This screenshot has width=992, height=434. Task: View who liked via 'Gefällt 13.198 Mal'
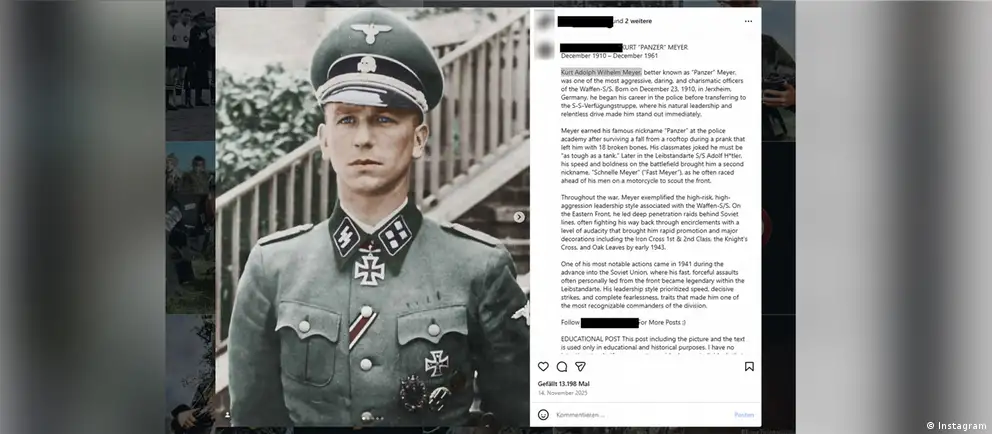tap(564, 383)
